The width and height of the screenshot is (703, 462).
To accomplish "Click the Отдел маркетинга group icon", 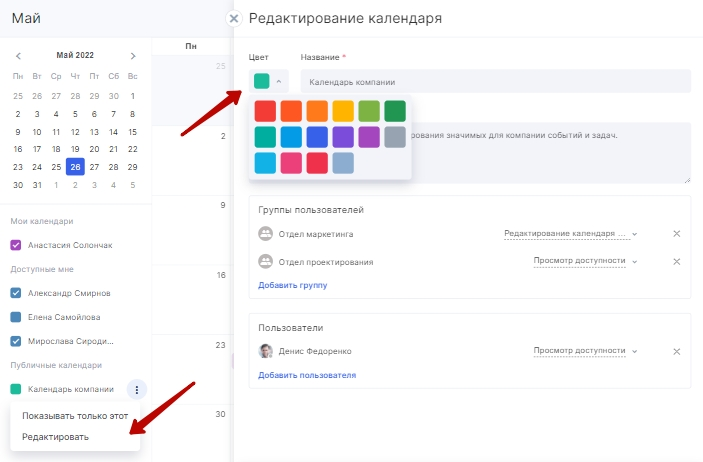I will tap(266, 234).
